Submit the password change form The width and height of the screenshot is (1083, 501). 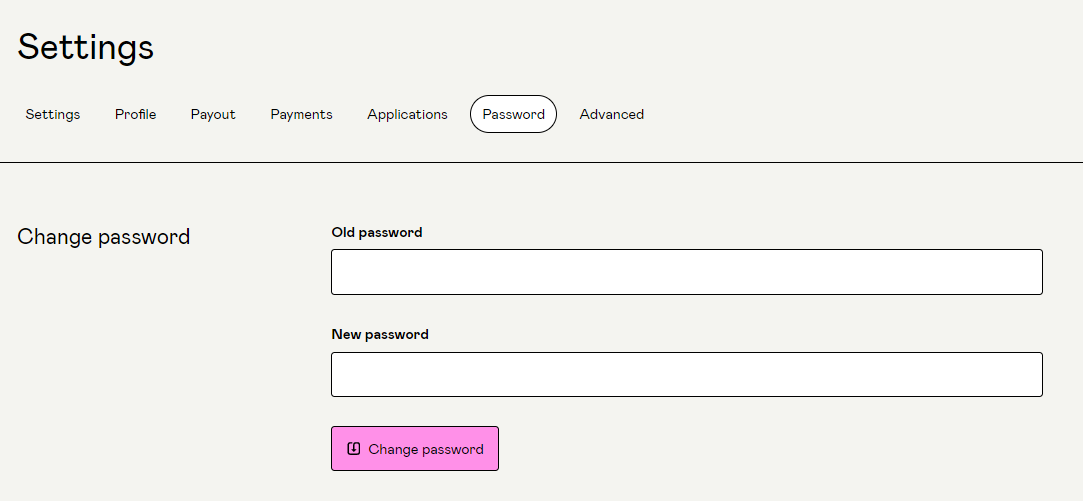[x=415, y=449]
